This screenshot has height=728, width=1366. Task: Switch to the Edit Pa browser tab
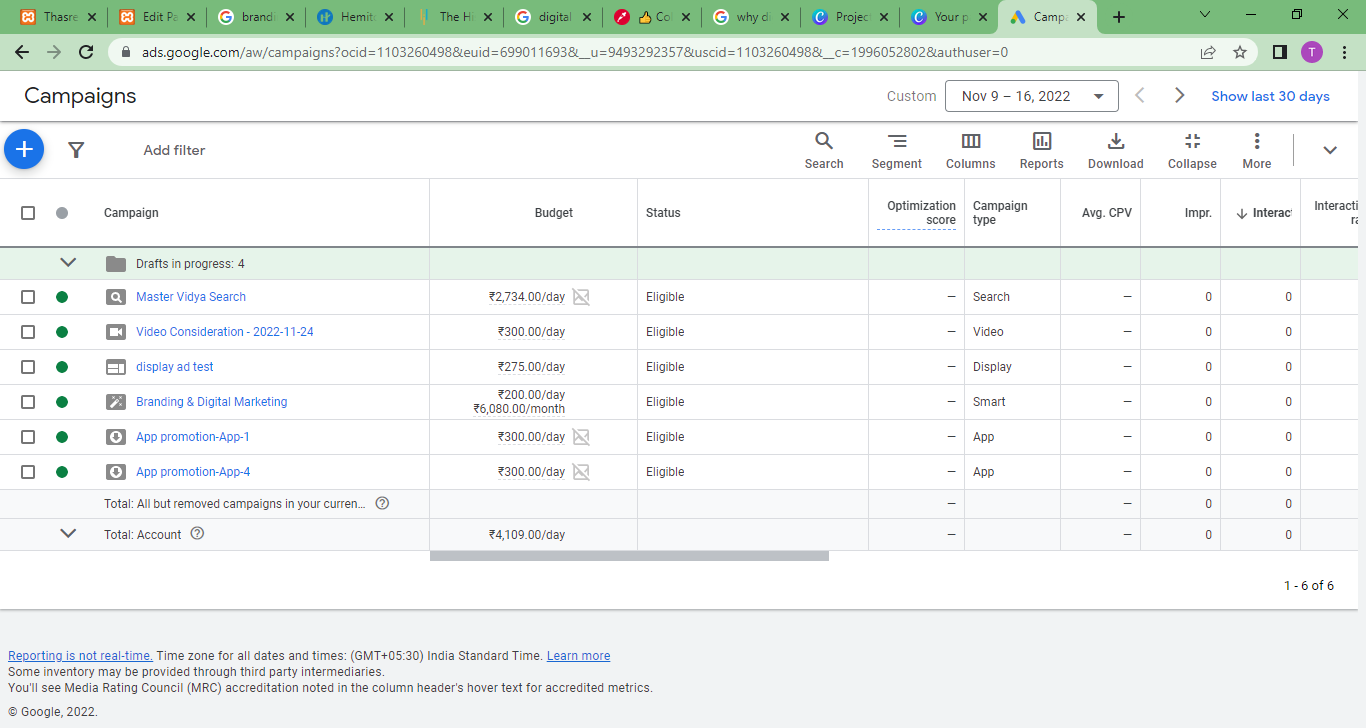[156, 17]
